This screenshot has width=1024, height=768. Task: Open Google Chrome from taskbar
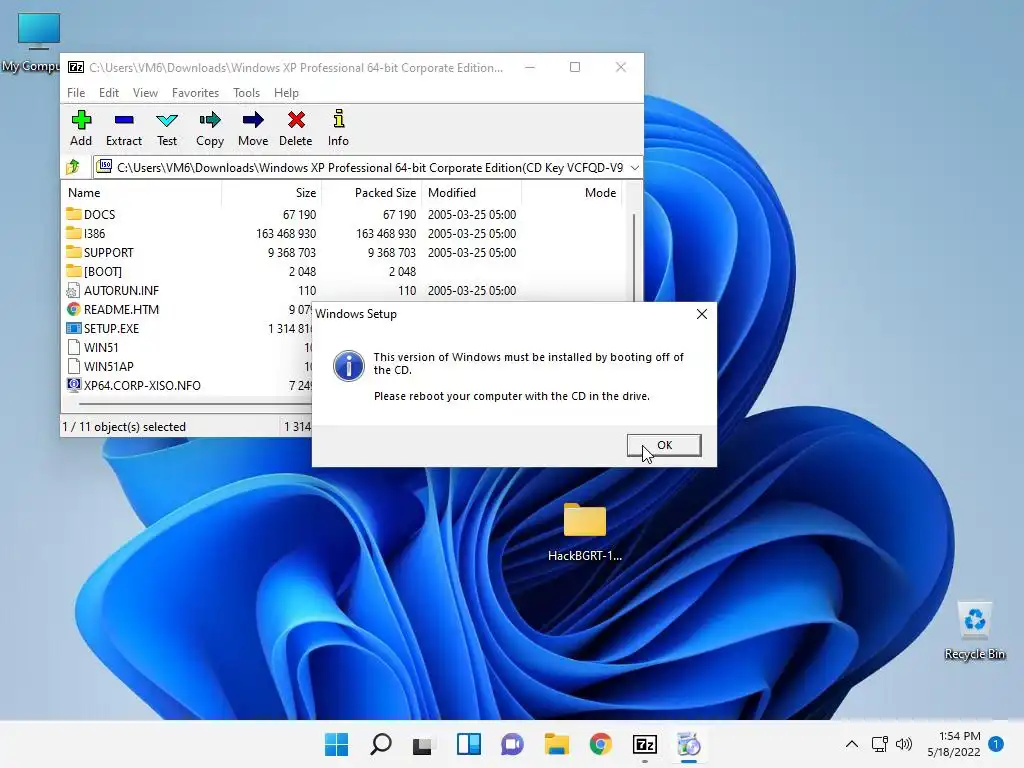click(x=600, y=744)
